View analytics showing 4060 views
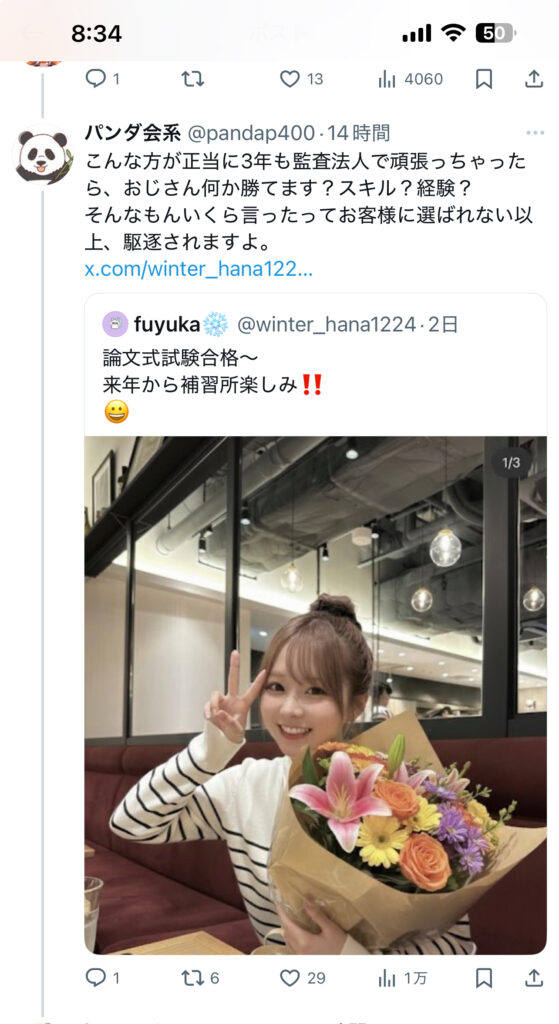Image resolution: width=559 pixels, height=1024 pixels. tap(410, 79)
